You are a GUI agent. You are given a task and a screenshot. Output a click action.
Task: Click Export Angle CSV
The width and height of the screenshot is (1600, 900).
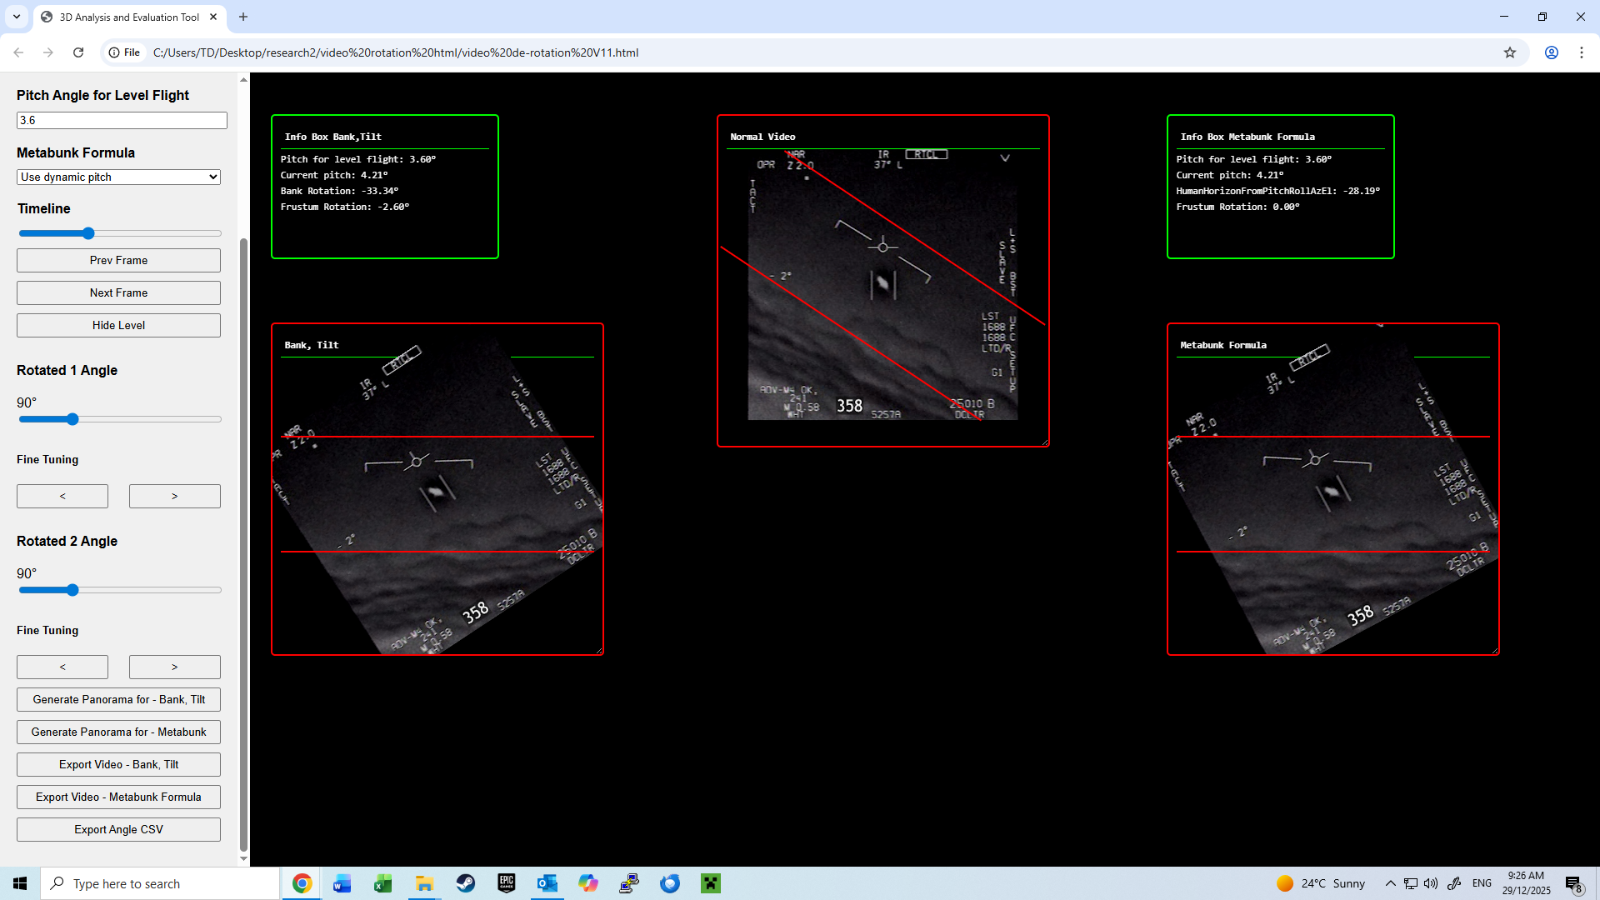118,829
